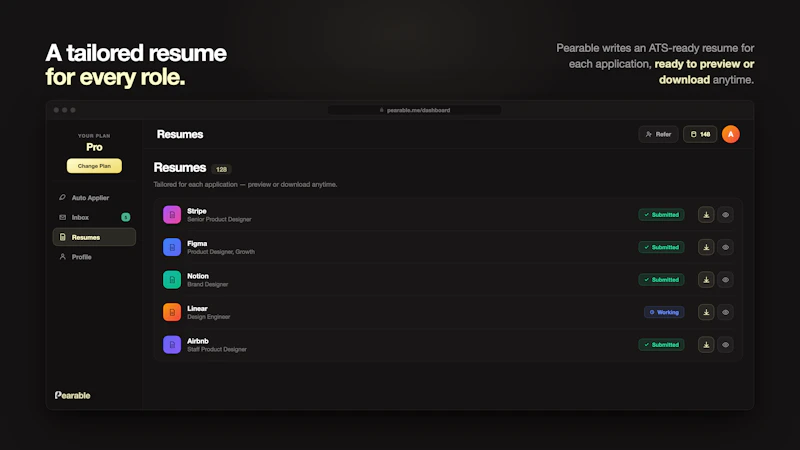Click the purple Airbnb document icon
The image size is (800, 450).
click(x=172, y=345)
